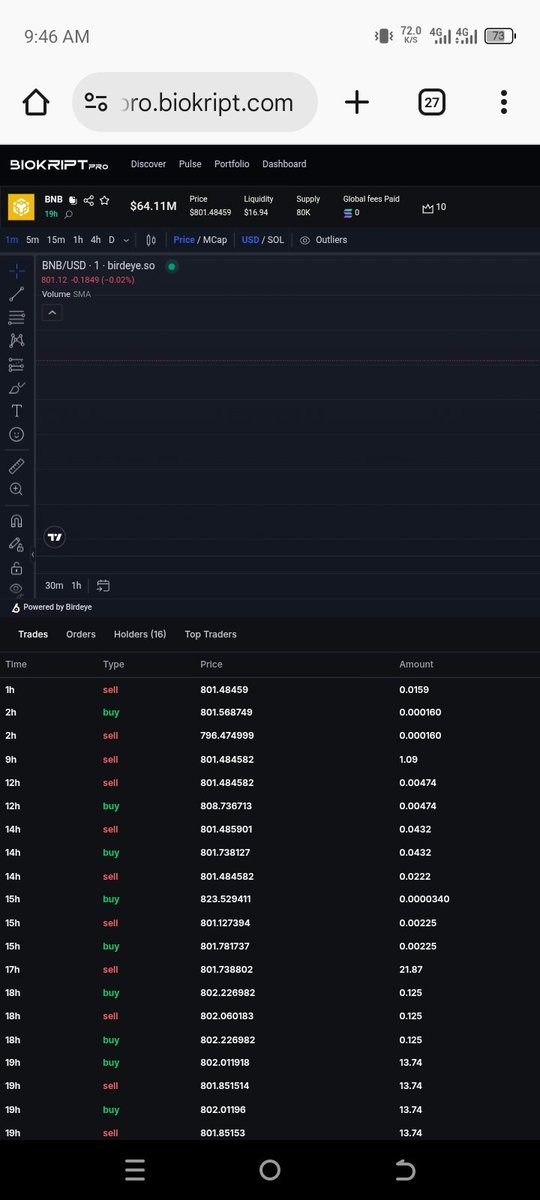Select the 1m timeframe

coord(12,240)
